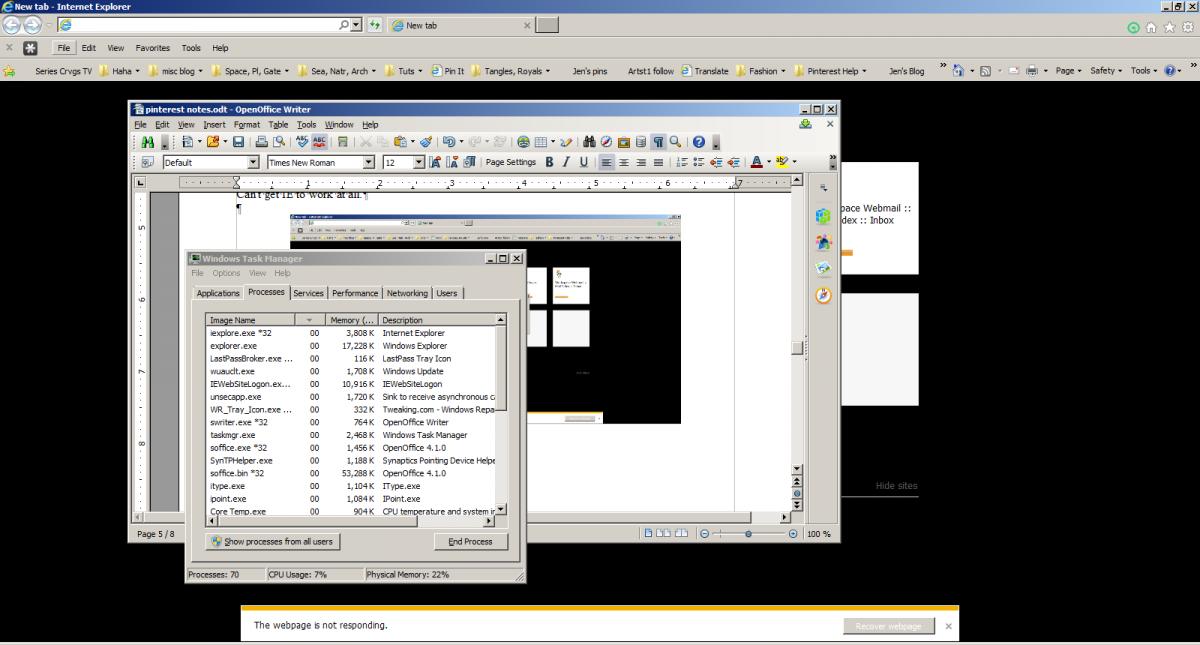Screen dimensions: 1200x645
Task: Switch to Applications tab in Task Manager
Action: point(218,293)
